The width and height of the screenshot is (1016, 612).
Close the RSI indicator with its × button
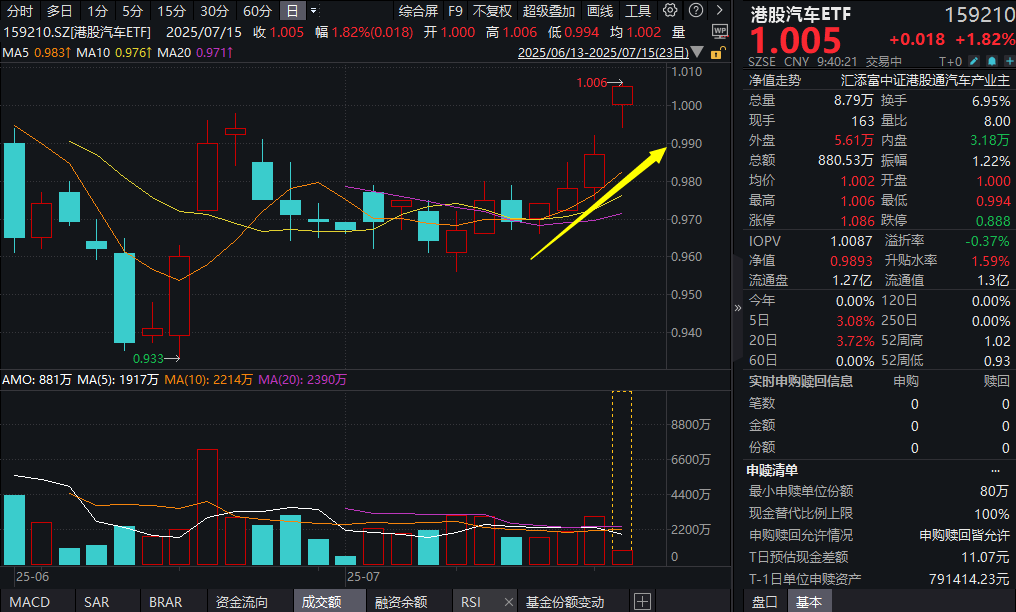click(x=507, y=601)
